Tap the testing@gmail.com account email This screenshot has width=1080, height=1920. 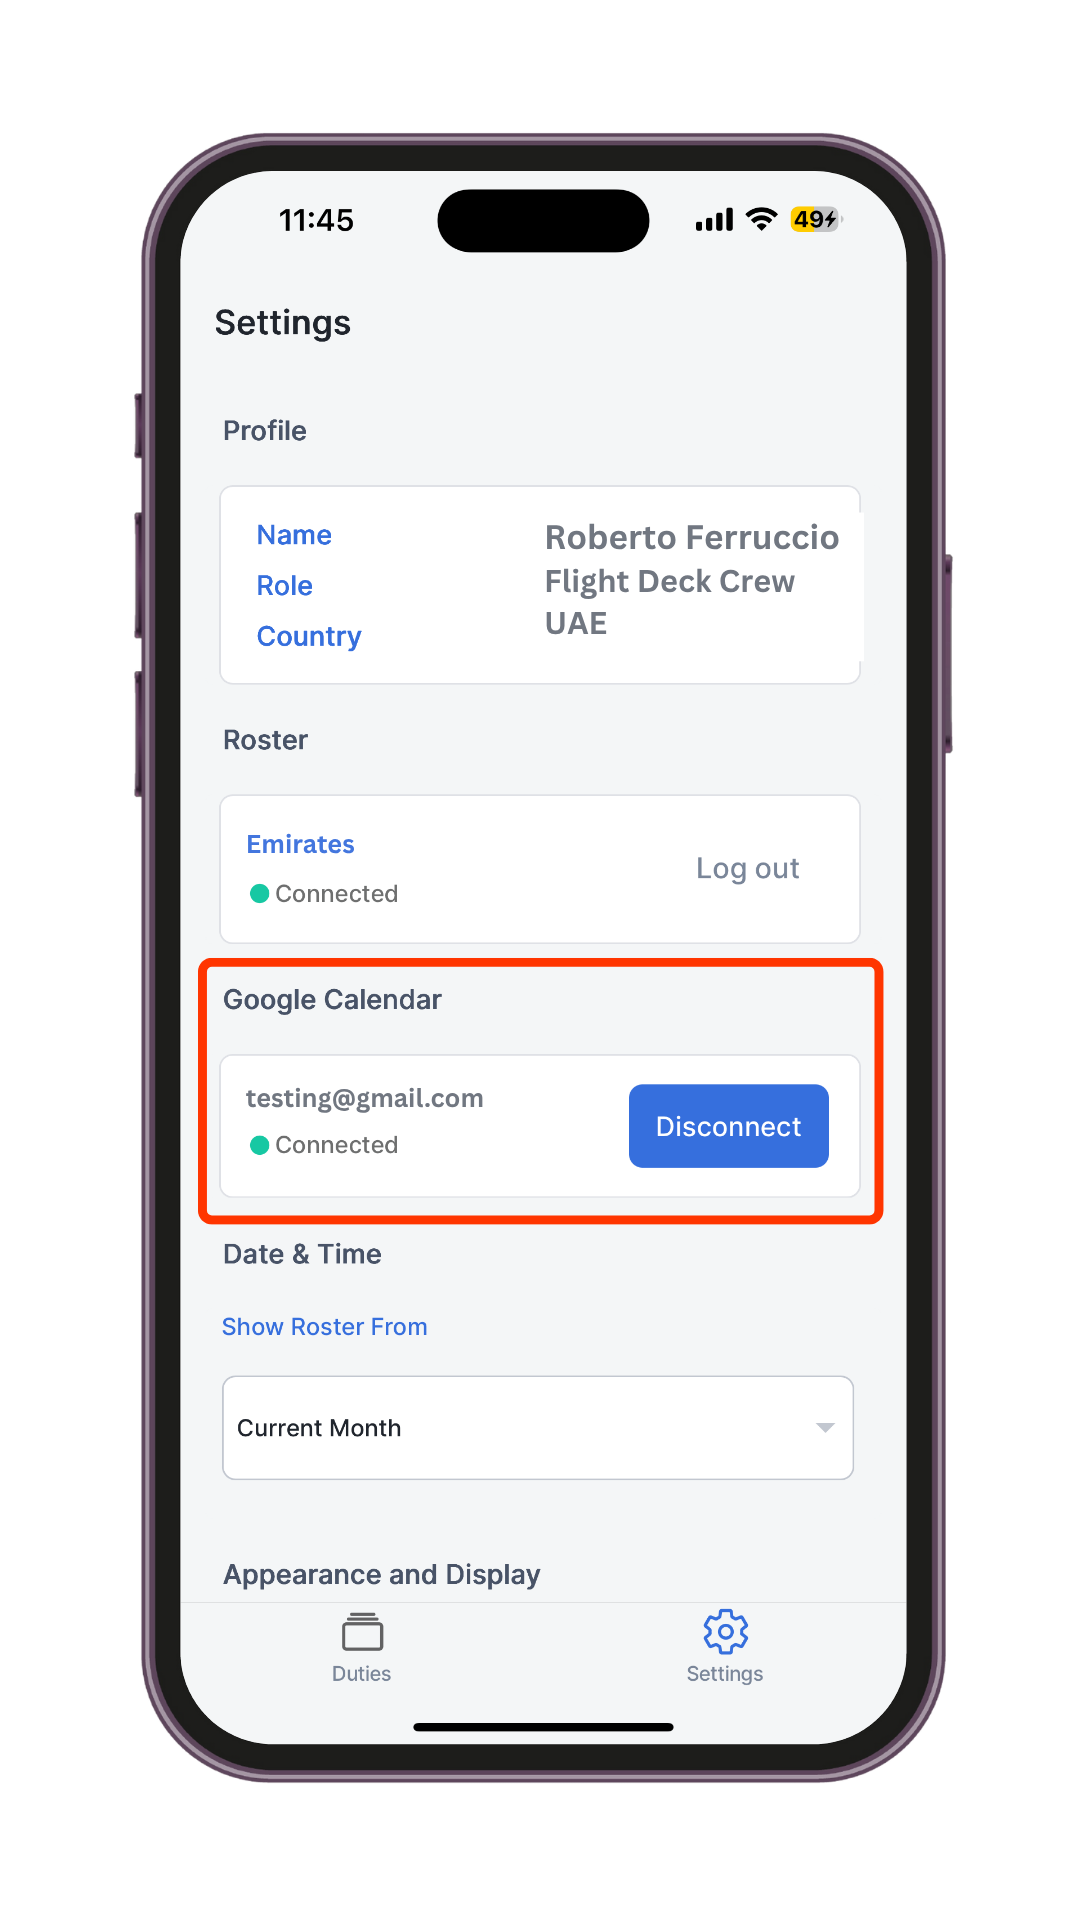[x=364, y=1098]
